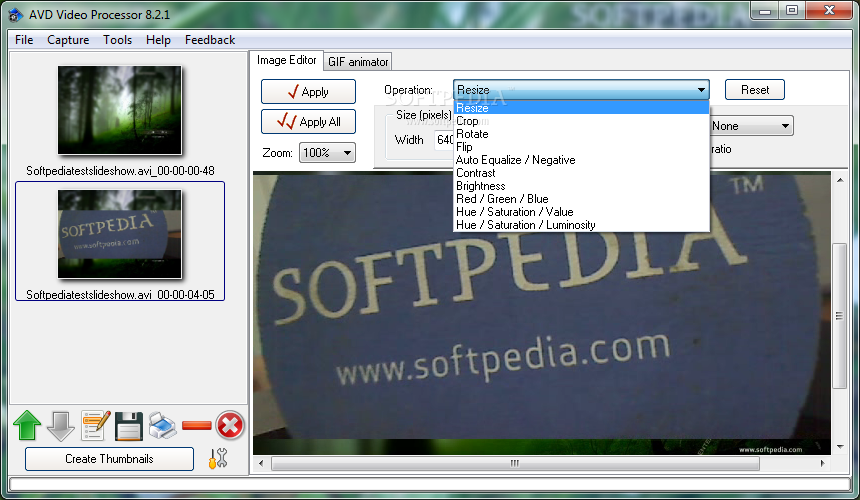Maximize the AVD Video Processor window
The image size is (860, 500).
tap(791, 11)
